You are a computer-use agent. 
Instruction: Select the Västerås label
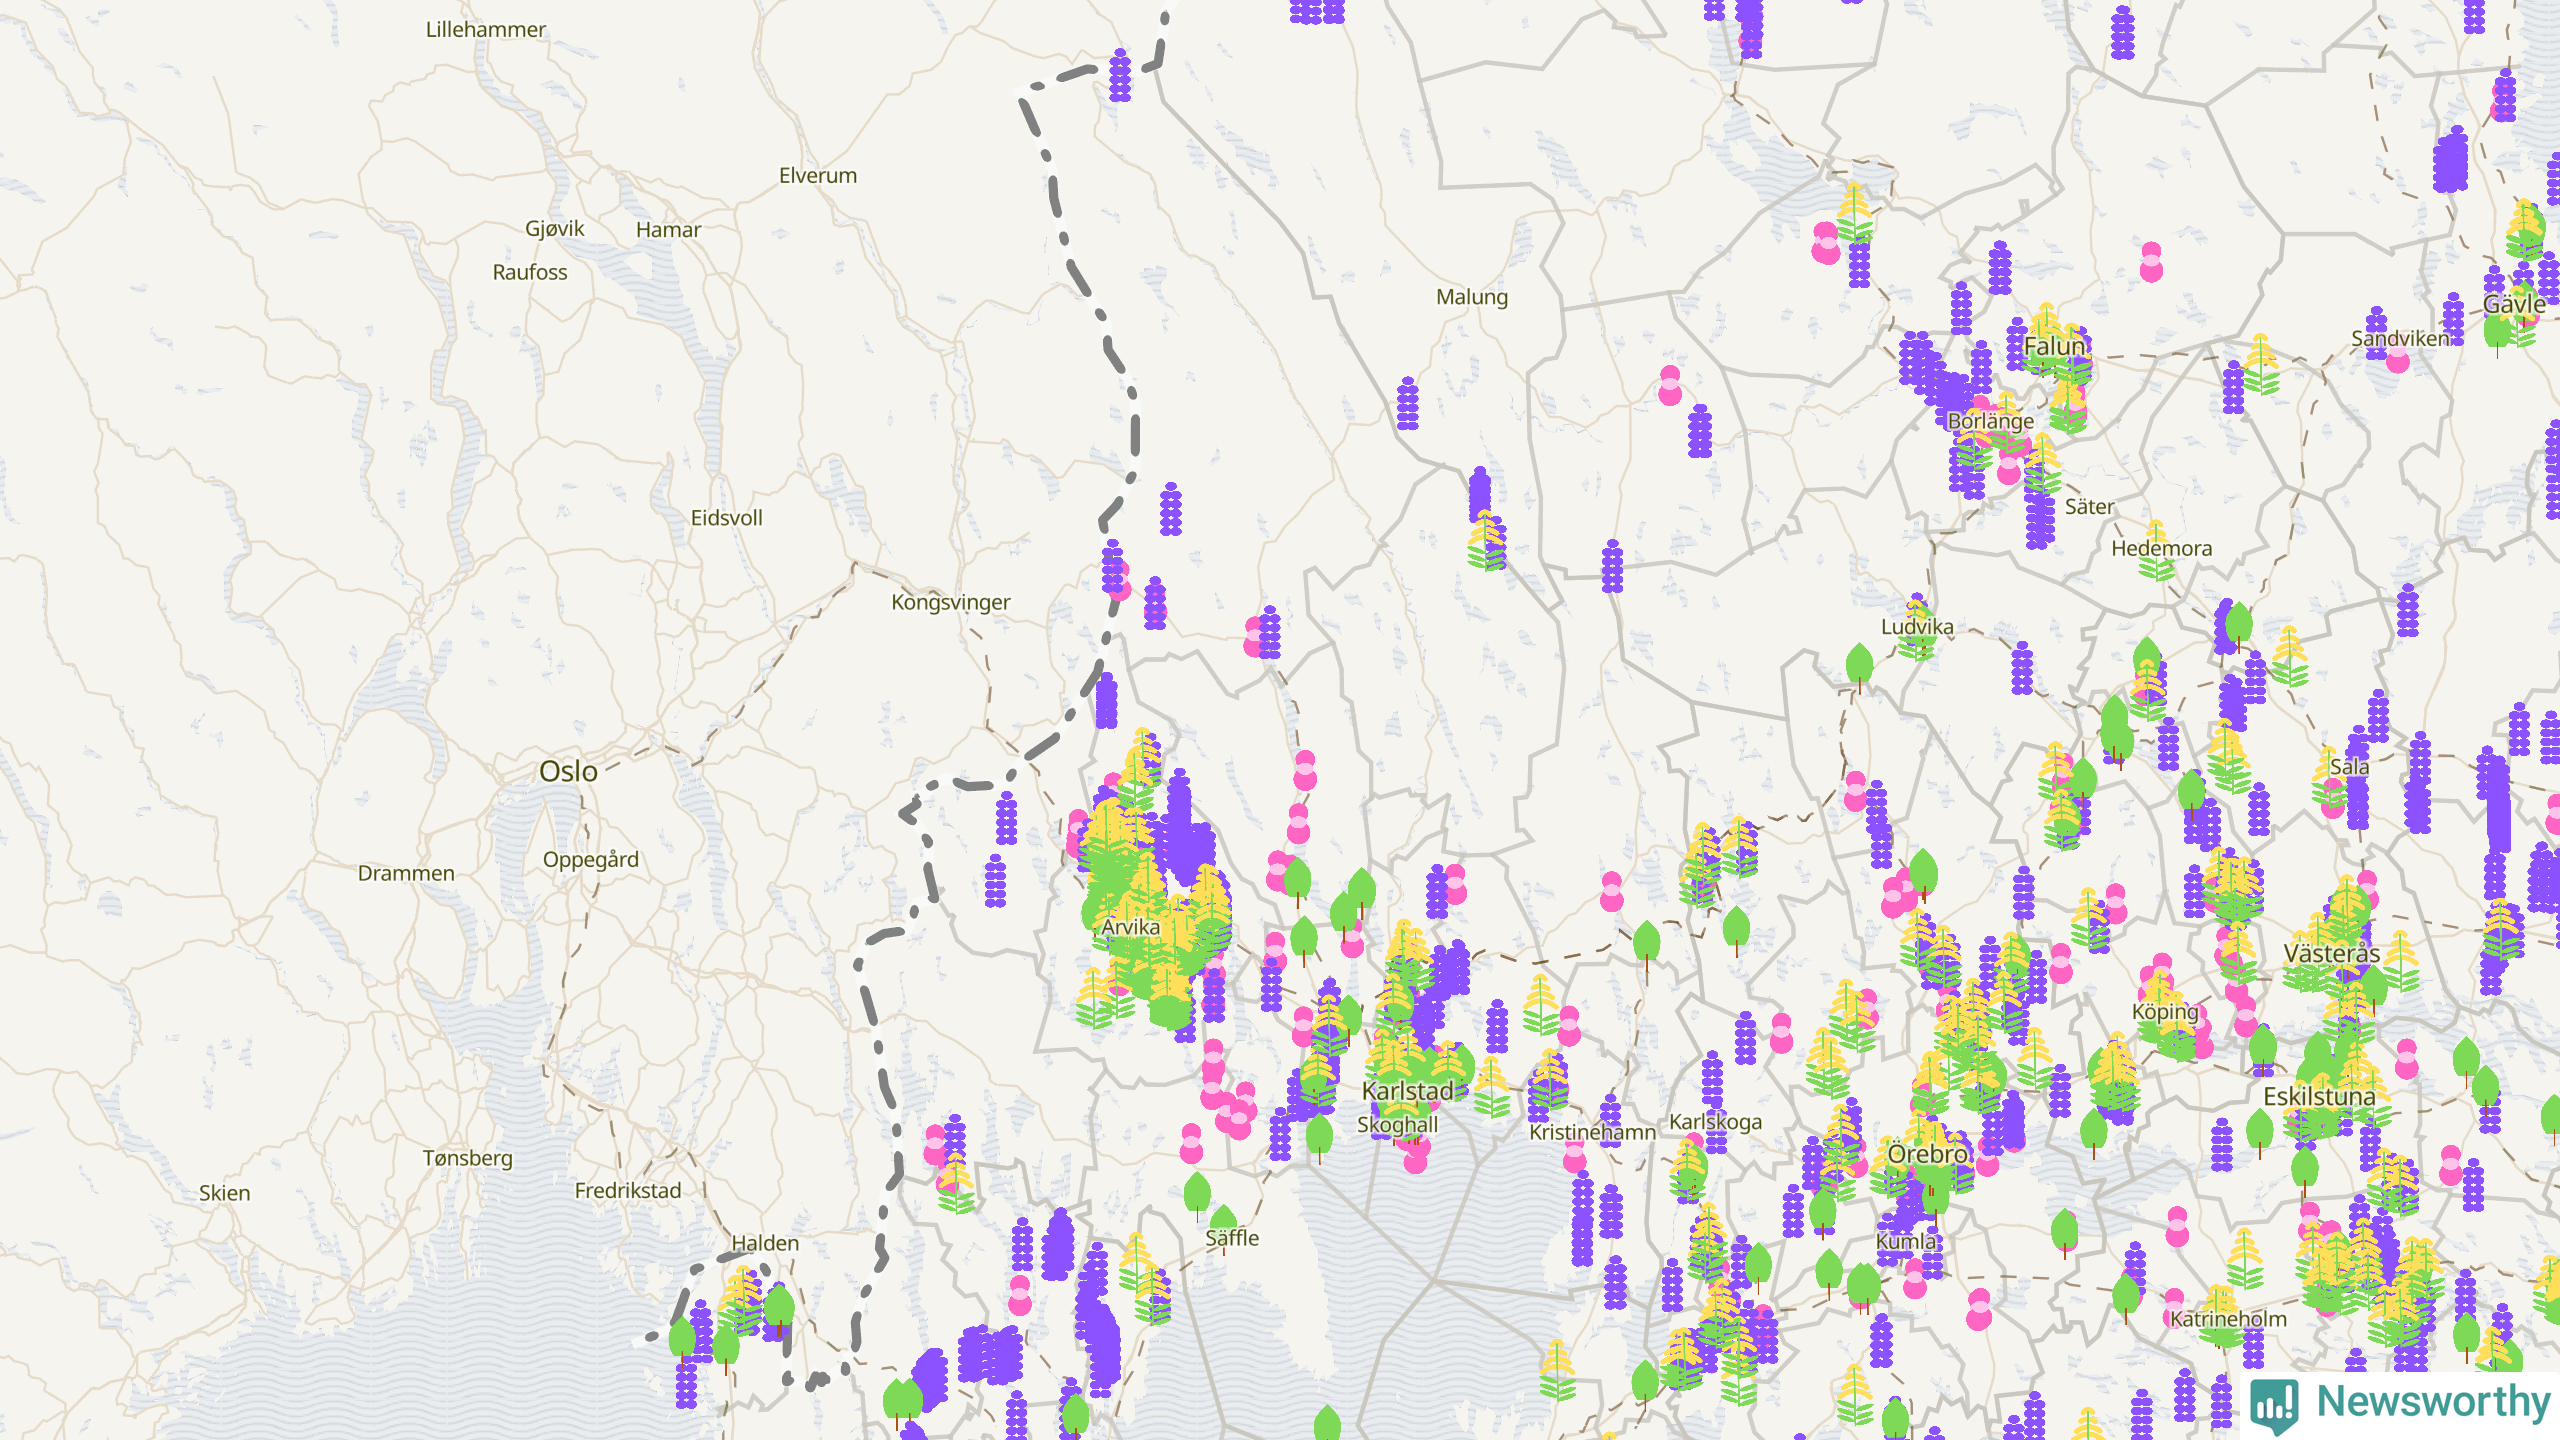(x=2331, y=953)
